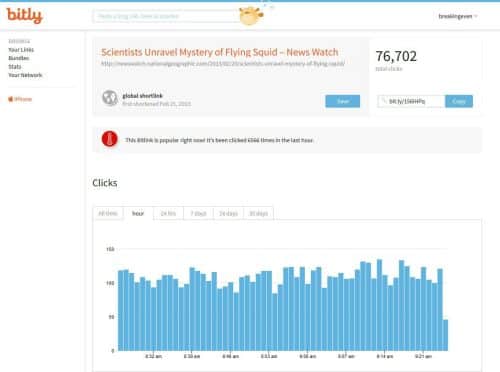Viewport: 500px width, 372px height.
Task: Click the first shortened date text
Action: 156,104
